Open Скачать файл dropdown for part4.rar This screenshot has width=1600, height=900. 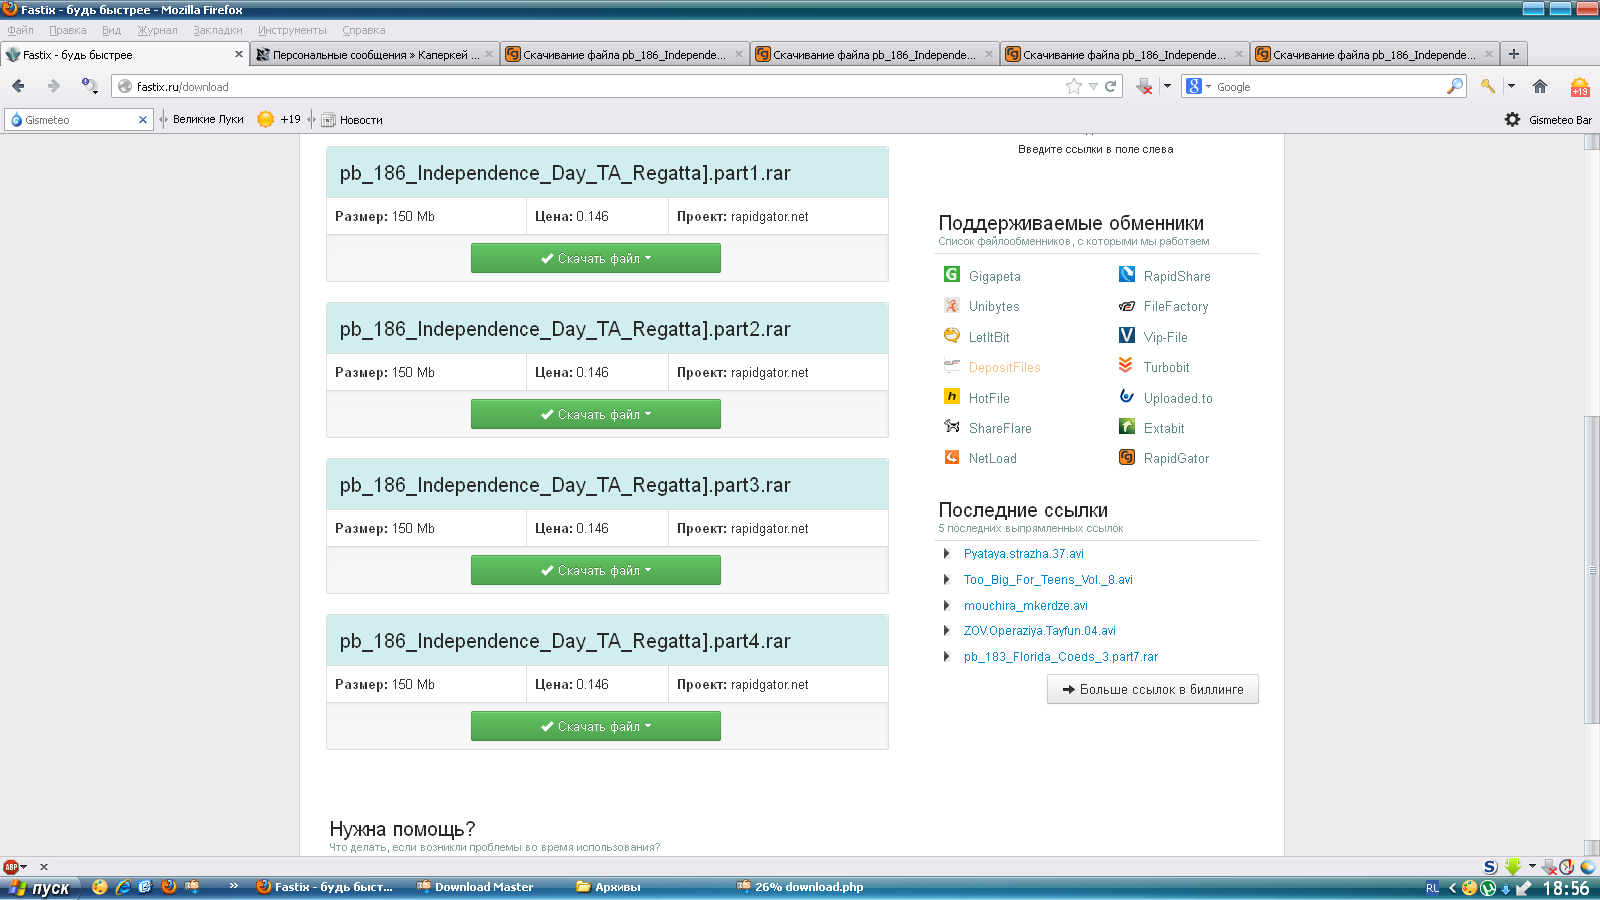[596, 726]
